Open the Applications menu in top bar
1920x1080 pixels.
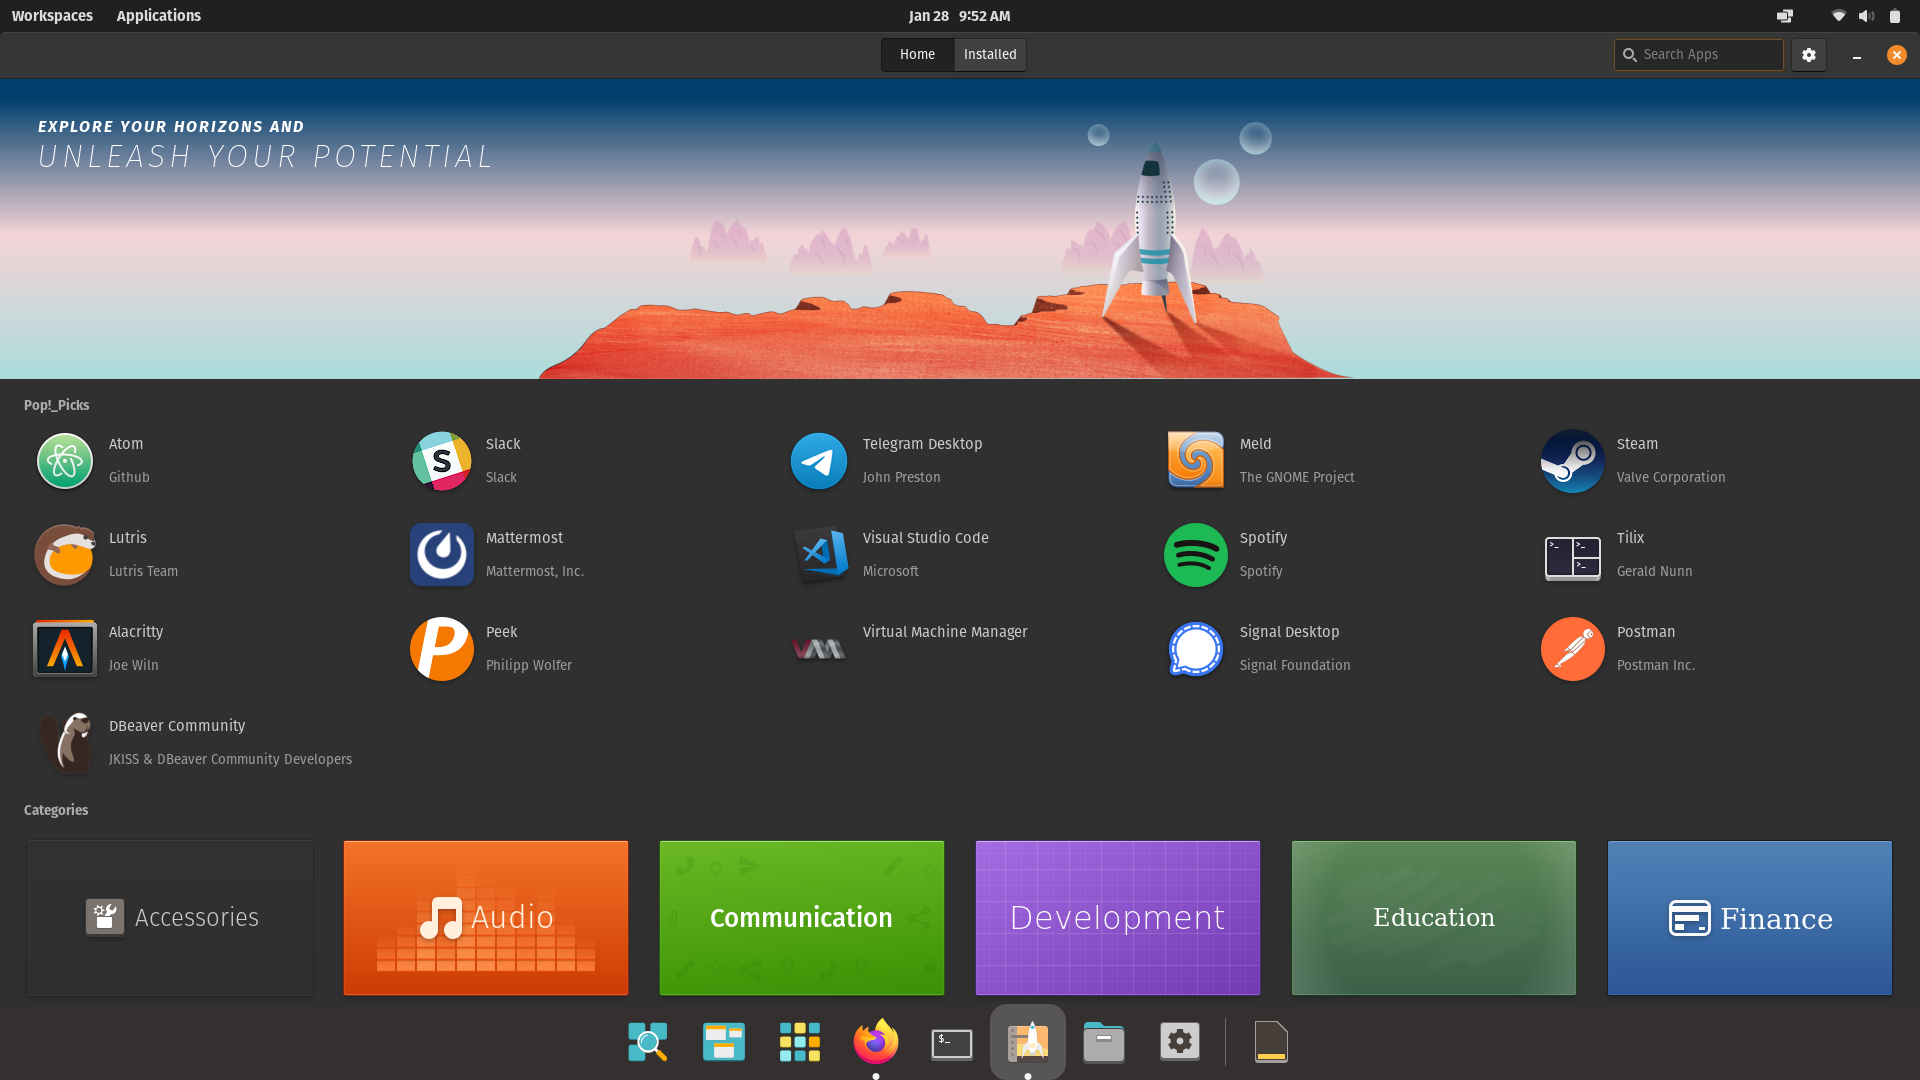coord(158,16)
